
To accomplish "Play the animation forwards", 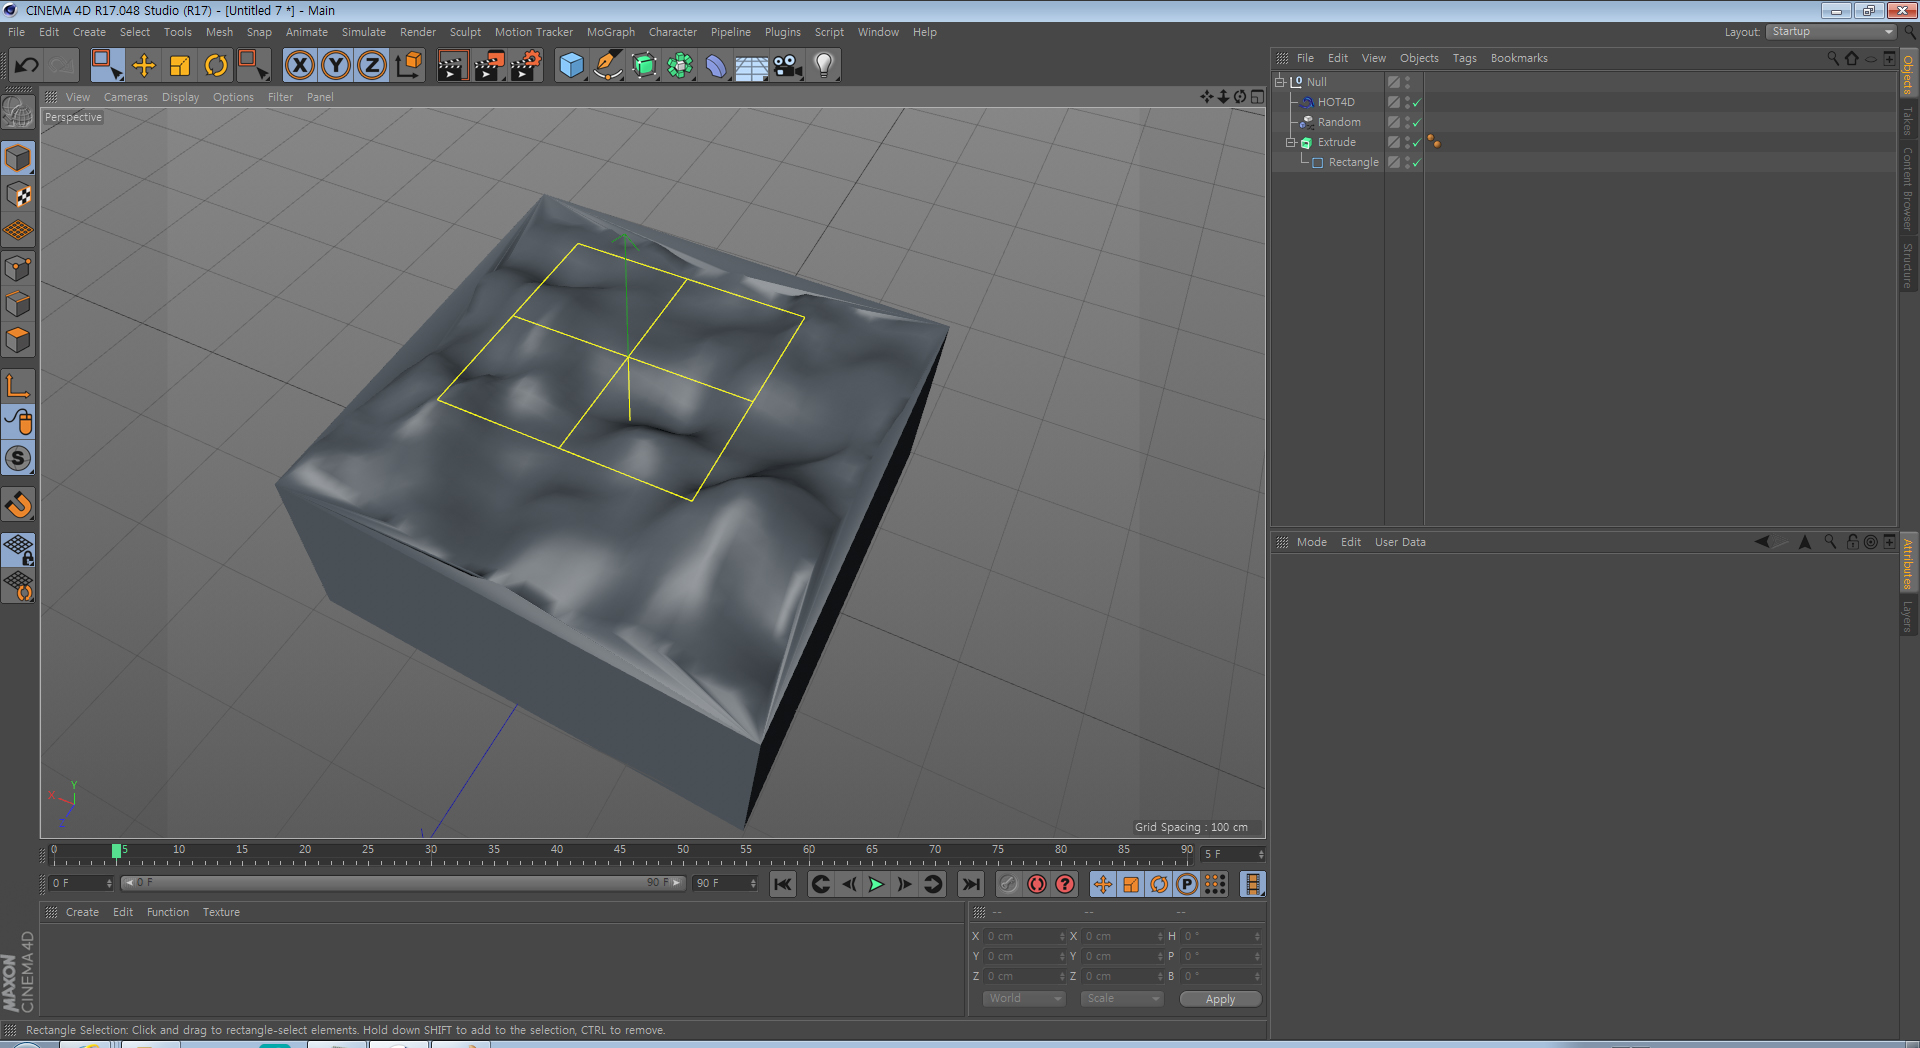I will point(876,884).
